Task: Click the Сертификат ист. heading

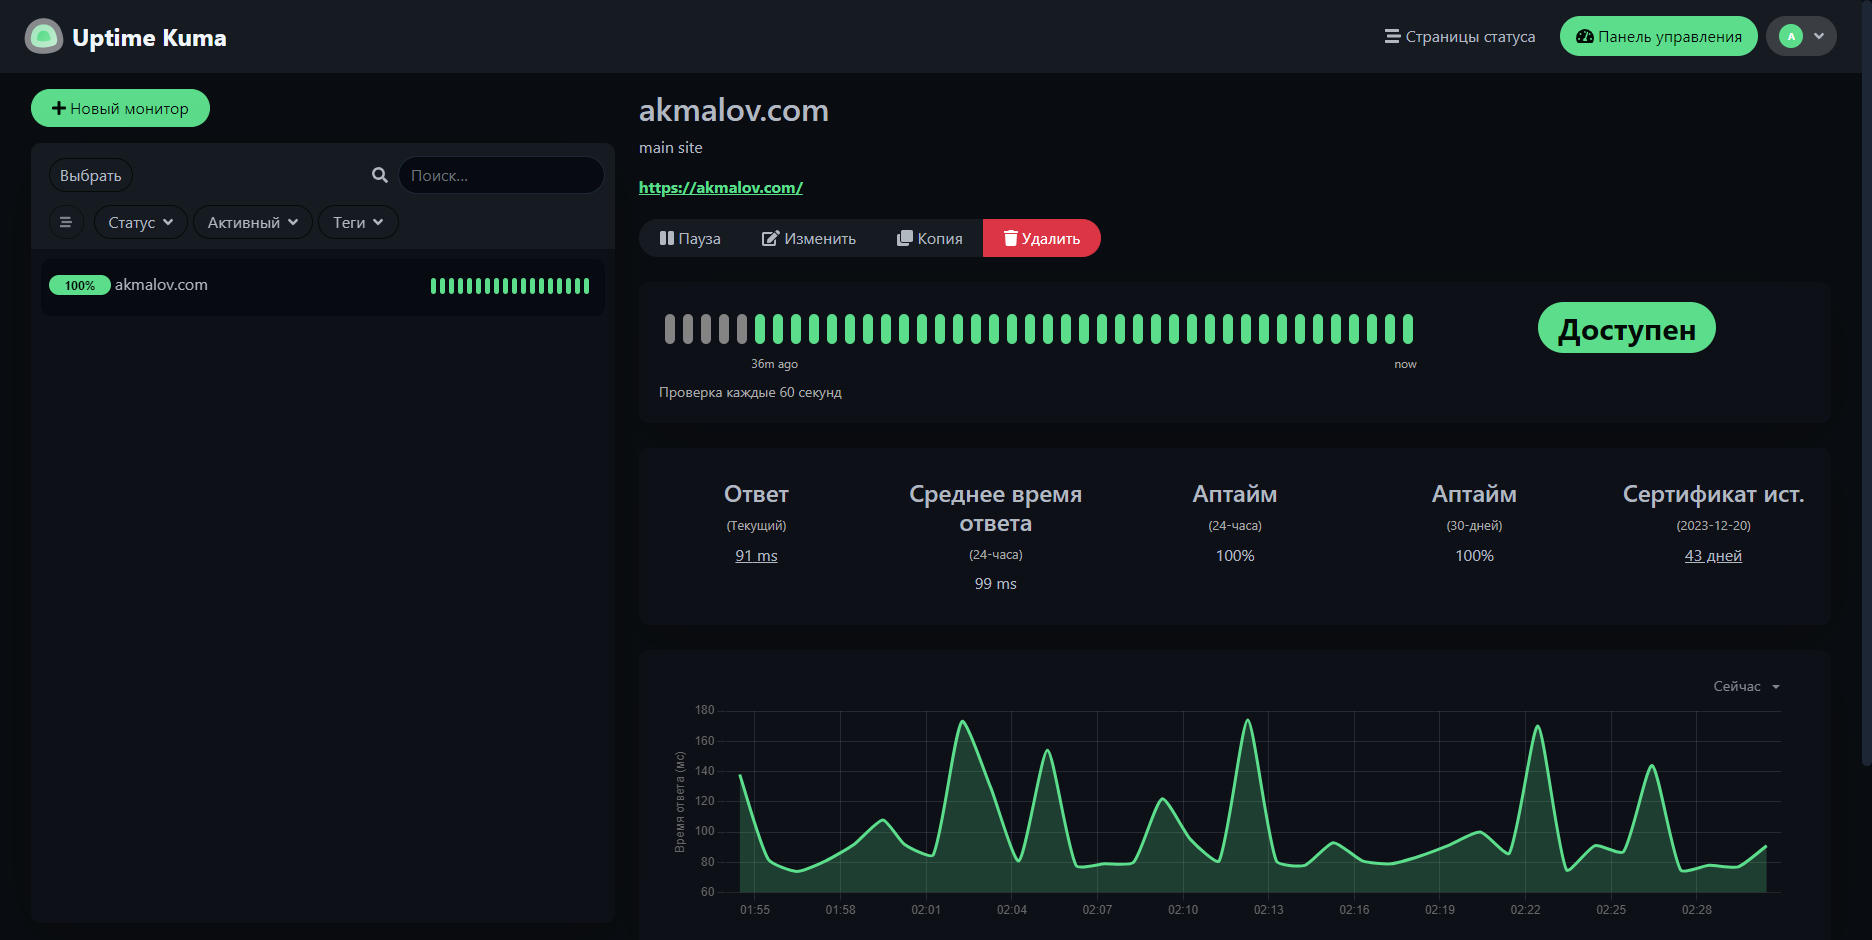Action: click(x=1713, y=494)
